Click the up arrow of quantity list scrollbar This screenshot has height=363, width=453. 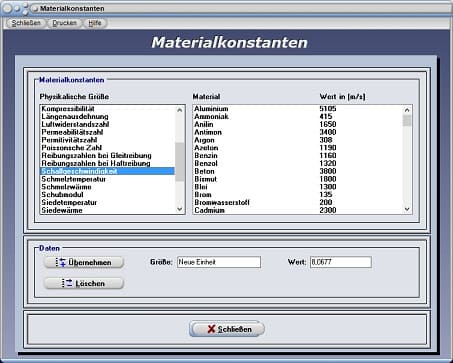[x=180, y=110]
